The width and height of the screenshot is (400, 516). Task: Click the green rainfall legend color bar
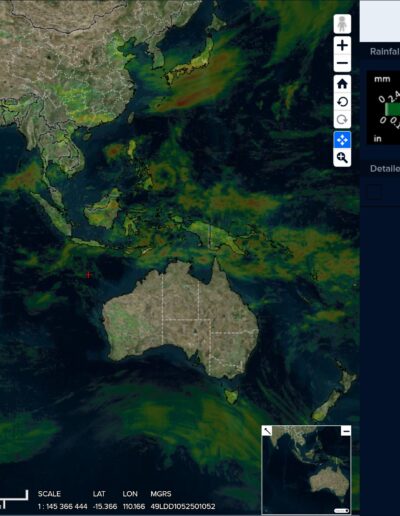(392, 109)
